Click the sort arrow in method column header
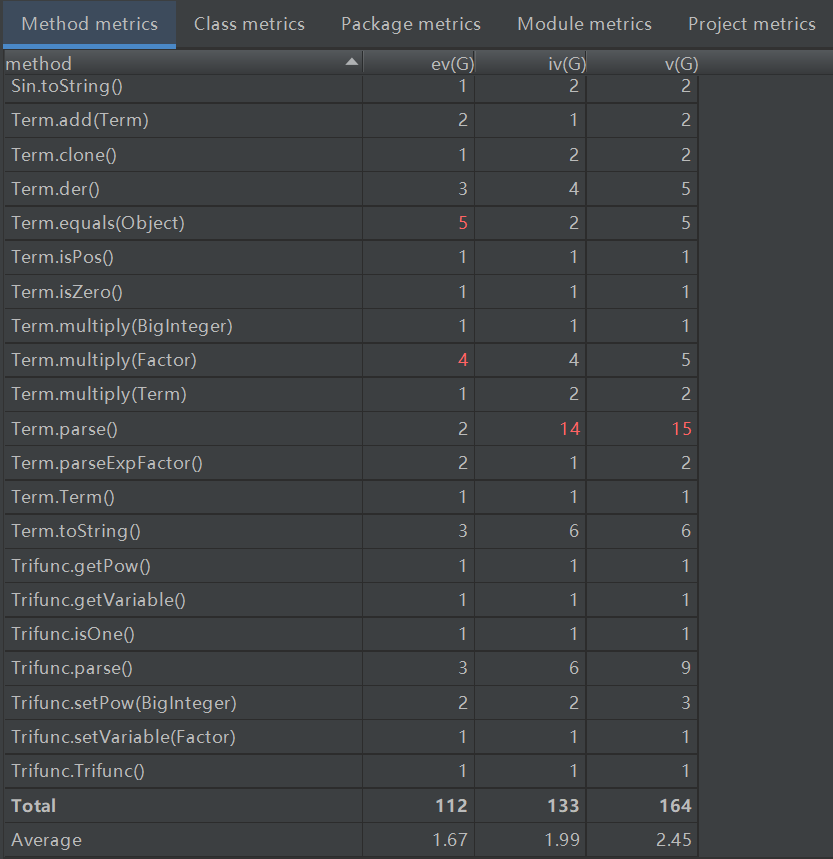833x859 pixels. 351,63
